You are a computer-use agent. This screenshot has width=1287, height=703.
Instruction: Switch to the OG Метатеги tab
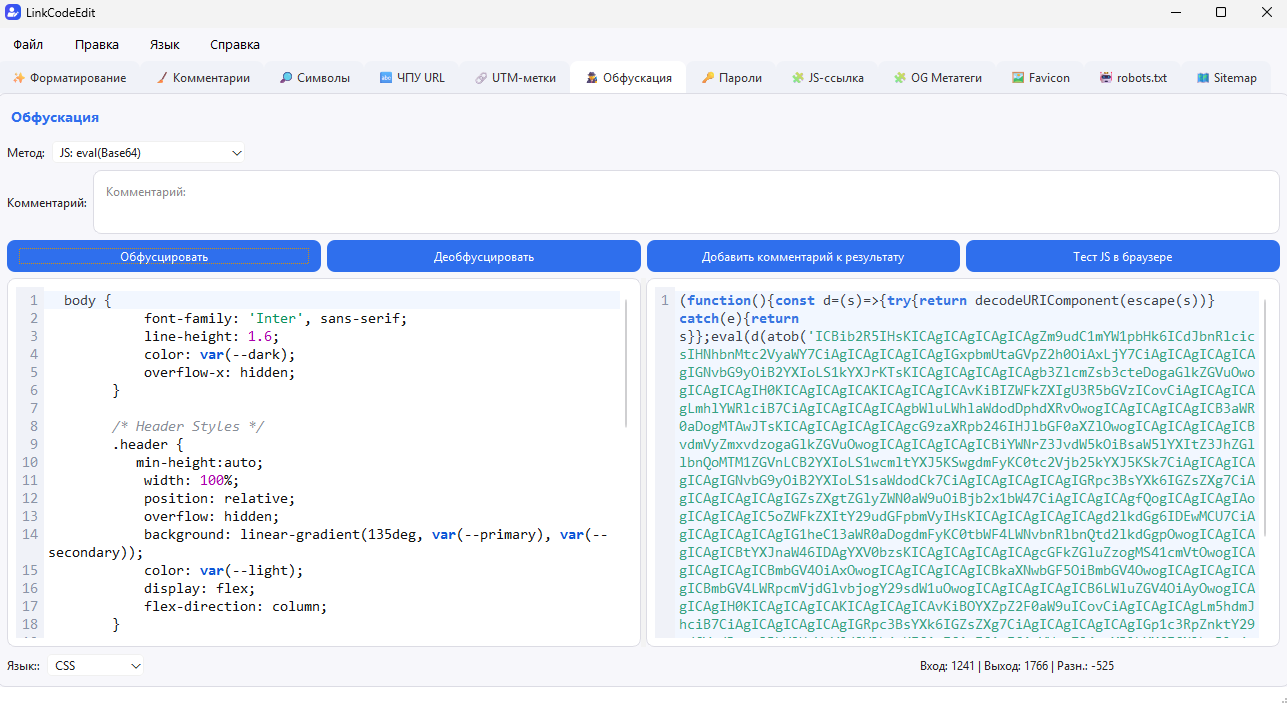click(938, 78)
